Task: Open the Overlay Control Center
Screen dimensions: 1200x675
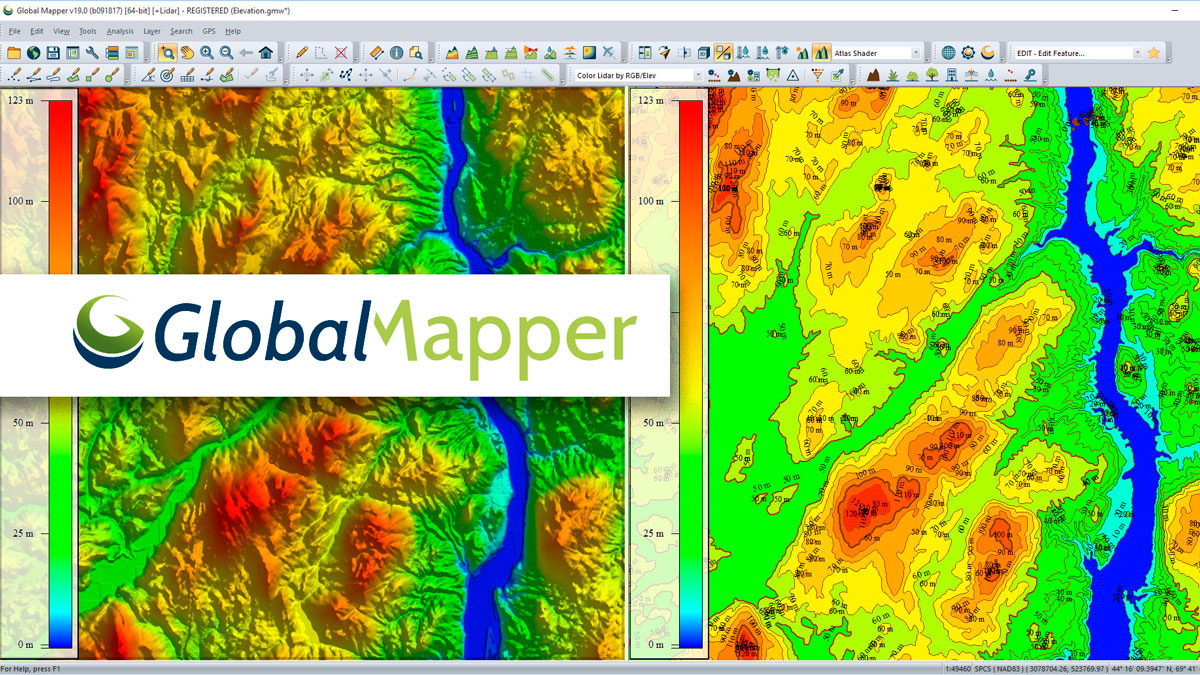Action: 113,50
